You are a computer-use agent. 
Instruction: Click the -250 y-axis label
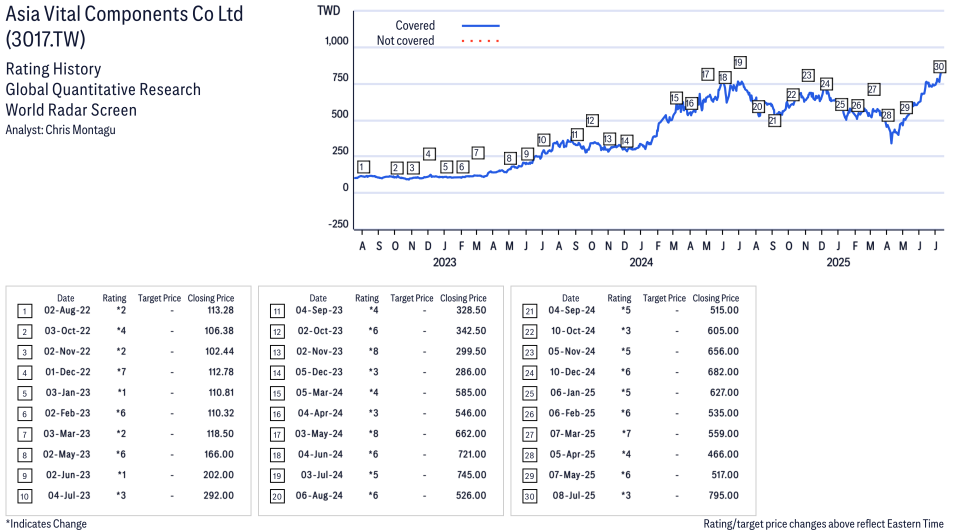[x=339, y=224]
